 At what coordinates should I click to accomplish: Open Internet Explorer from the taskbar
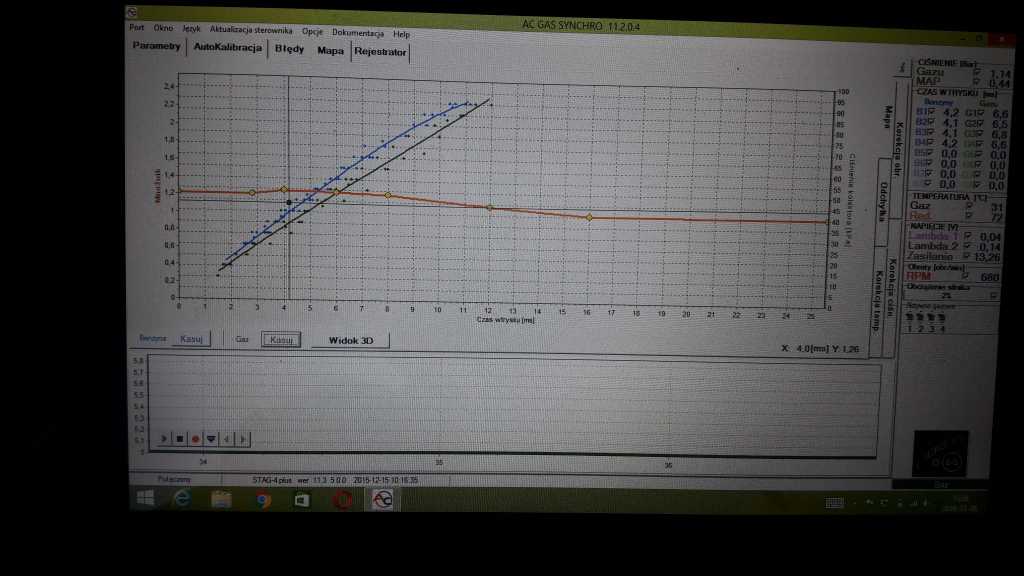(x=182, y=499)
